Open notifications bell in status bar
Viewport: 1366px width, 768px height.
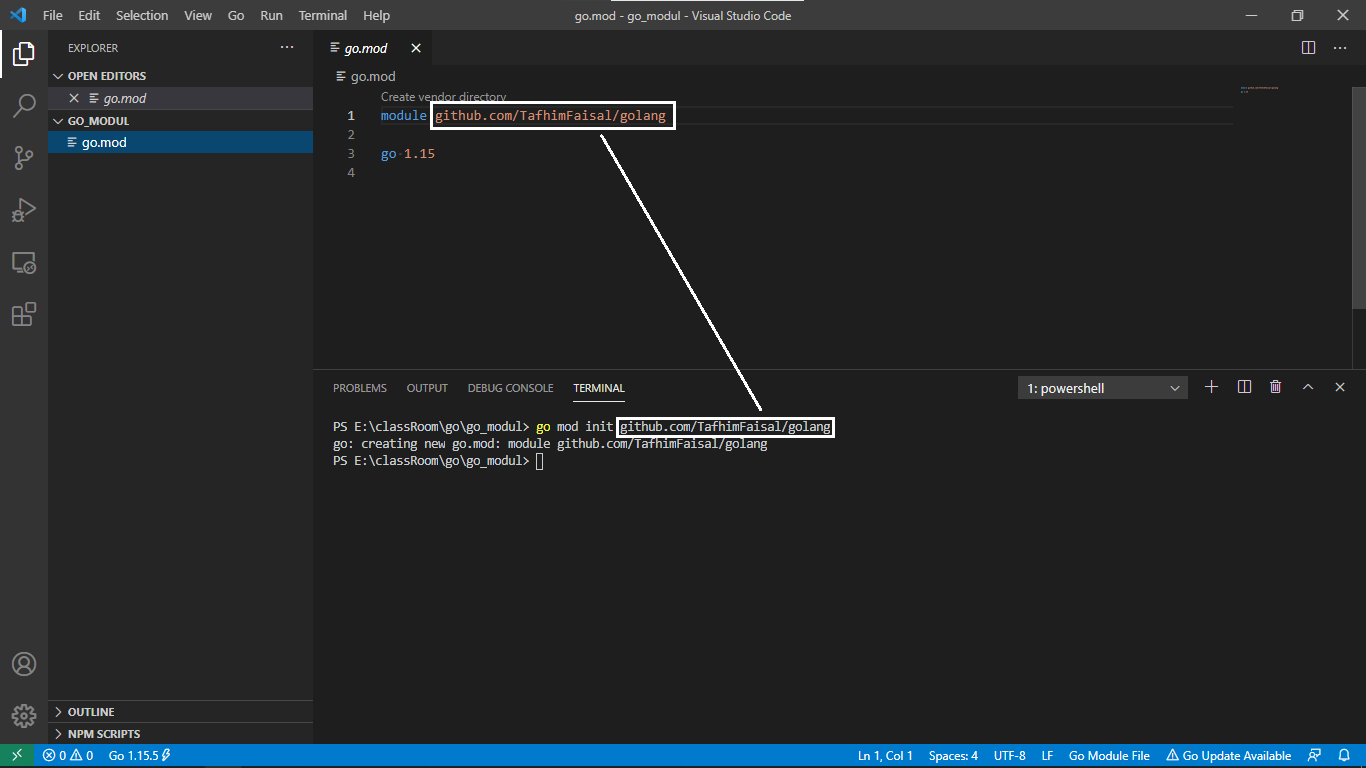point(1344,755)
